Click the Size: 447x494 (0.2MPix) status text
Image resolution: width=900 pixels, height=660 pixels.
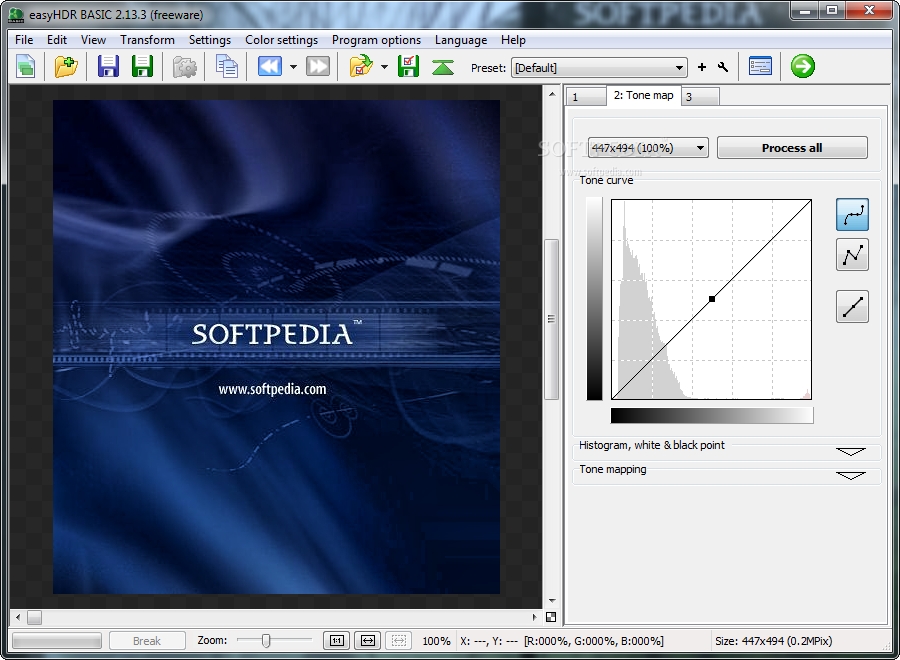[x=773, y=640]
